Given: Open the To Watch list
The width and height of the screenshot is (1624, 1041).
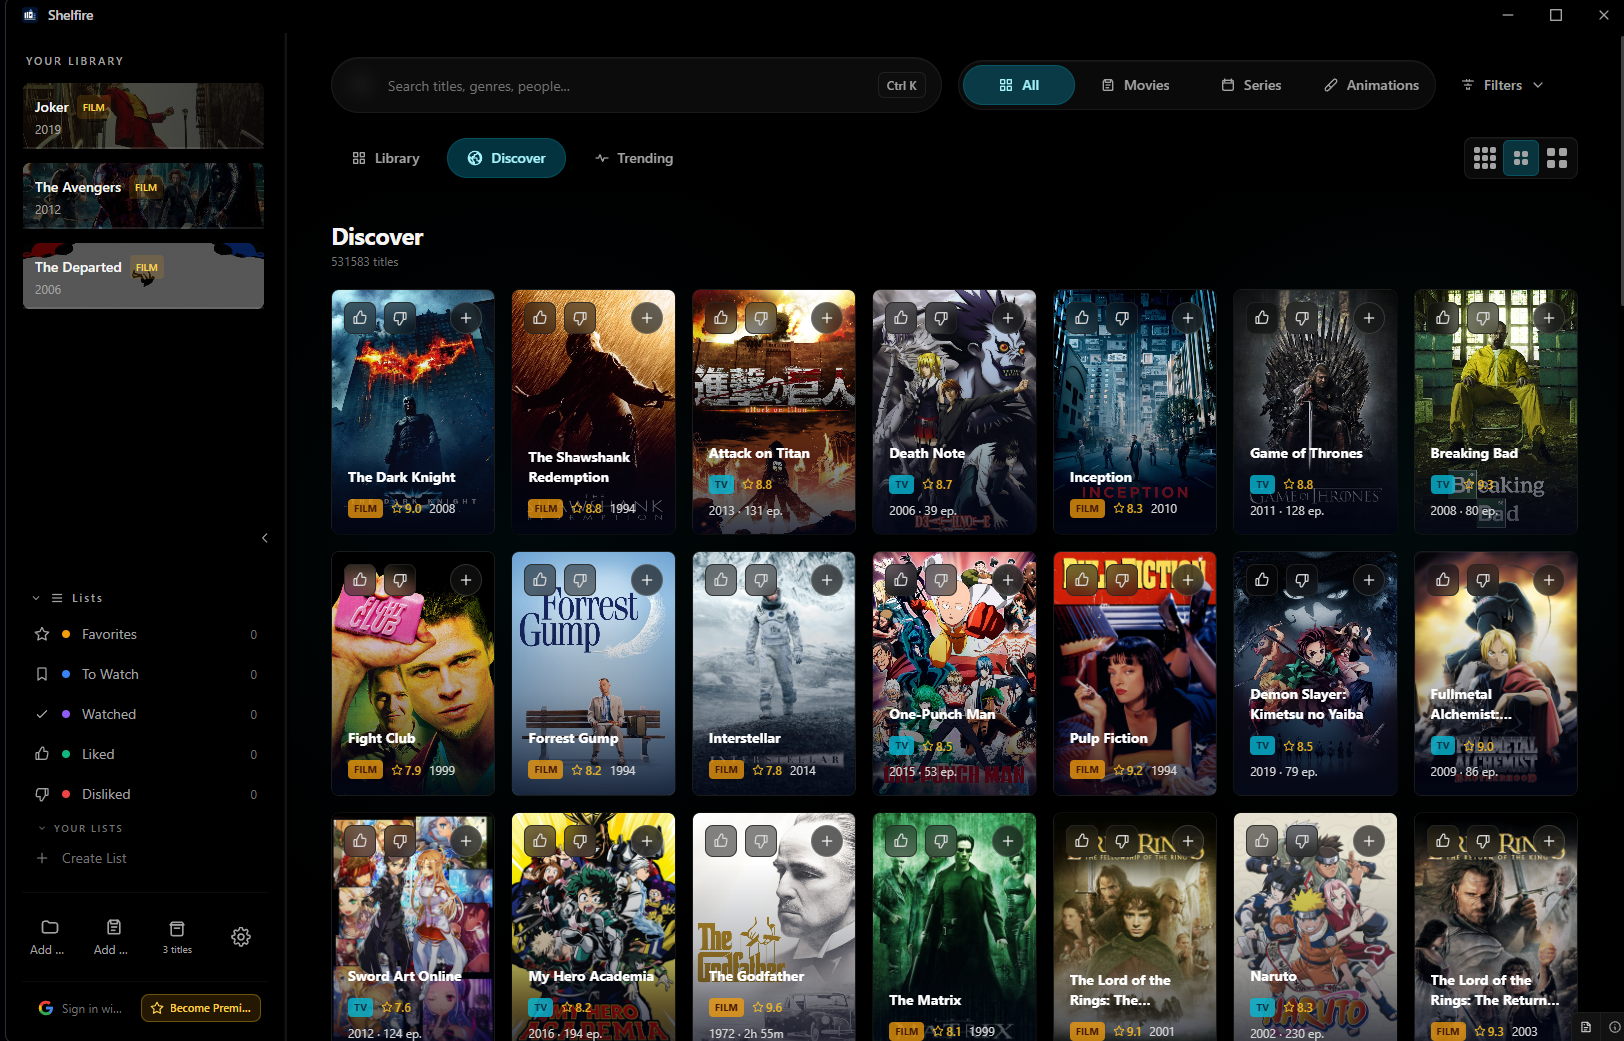Looking at the screenshot, I should tap(146, 674).
